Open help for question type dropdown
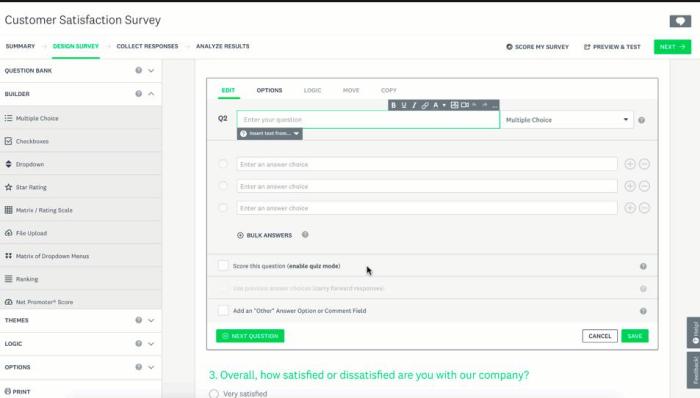The width and height of the screenshot is (700, 398). click(x=642, y=120)
